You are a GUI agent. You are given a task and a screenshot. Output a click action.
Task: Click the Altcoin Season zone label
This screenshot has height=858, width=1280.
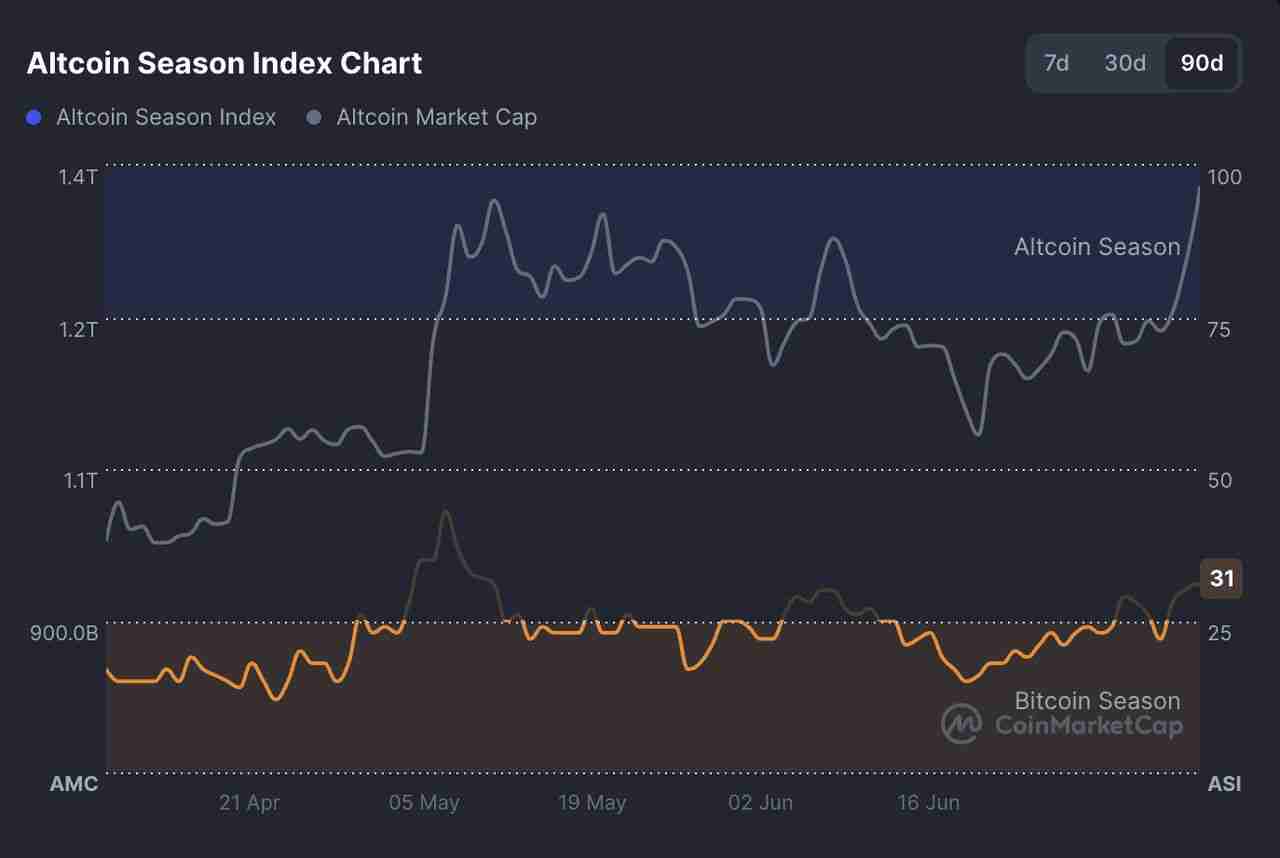1096,246
